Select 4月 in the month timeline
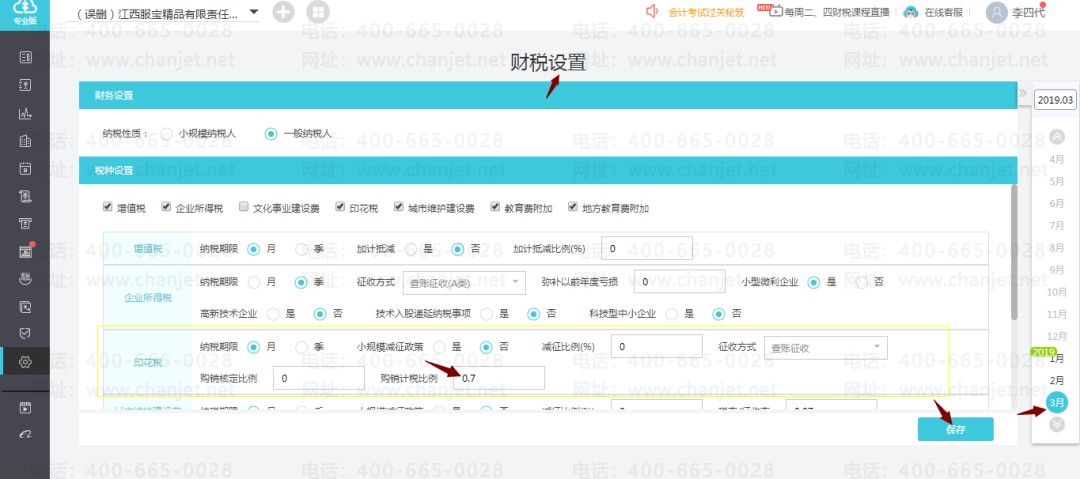 (x=1056, y=159)
